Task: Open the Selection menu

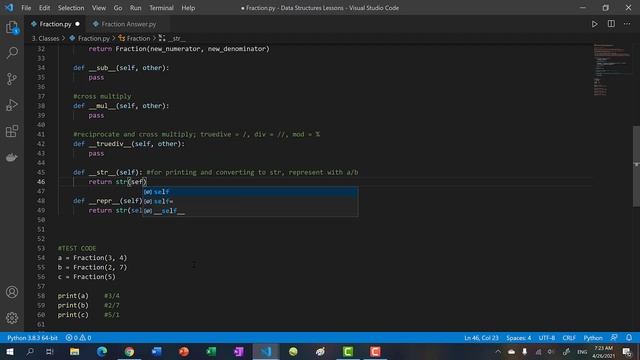Action: (x=71, y=8)
